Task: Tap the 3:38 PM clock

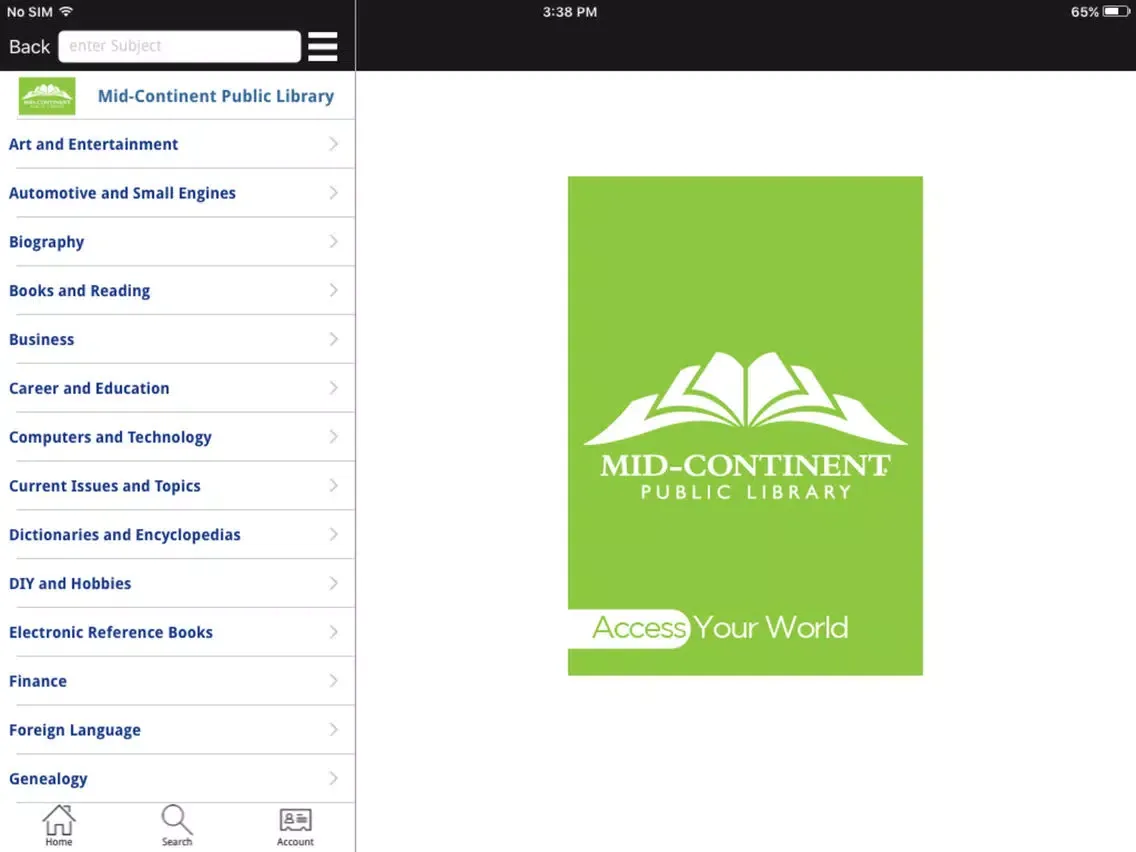Action: [569, 12]
